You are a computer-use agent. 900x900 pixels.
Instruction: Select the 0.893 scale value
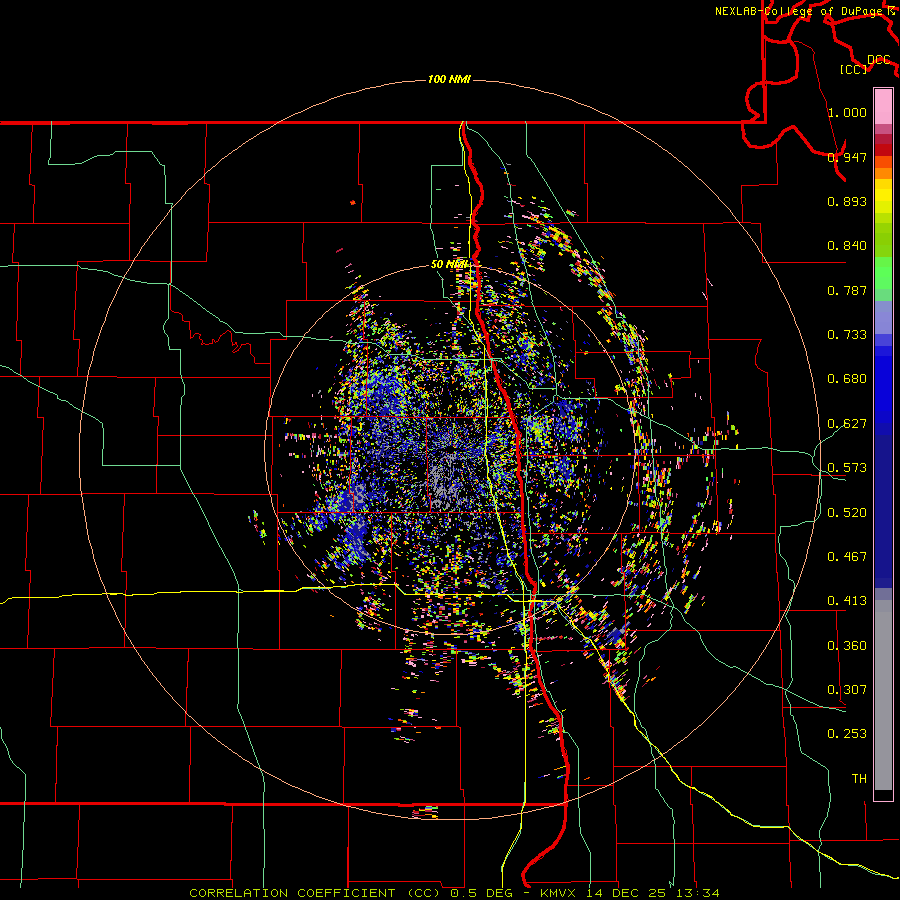click(x=847, y=201)
